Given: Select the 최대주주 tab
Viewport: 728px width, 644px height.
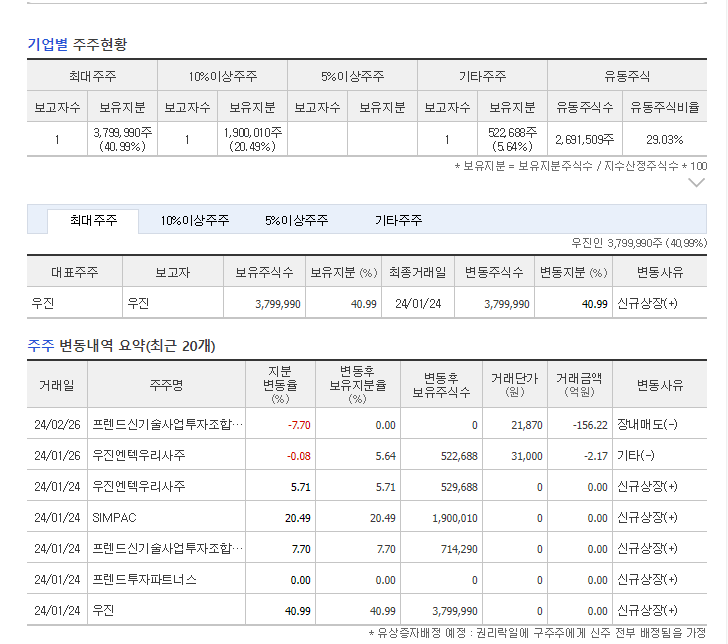Looking at the screenshot, I should 93,220.
